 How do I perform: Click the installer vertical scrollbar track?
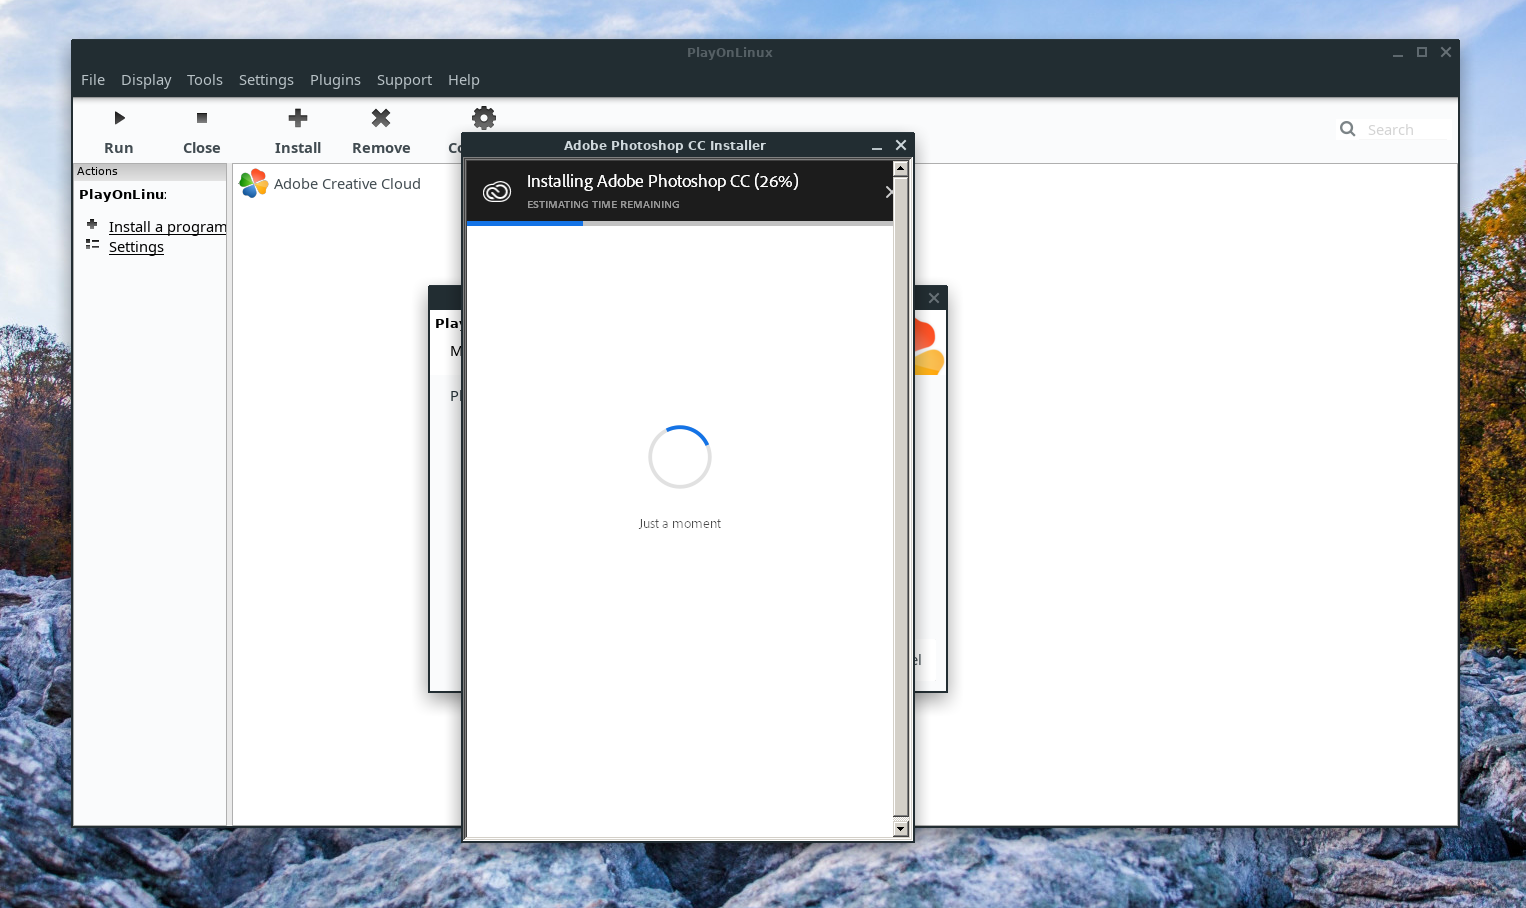point(900,498)
